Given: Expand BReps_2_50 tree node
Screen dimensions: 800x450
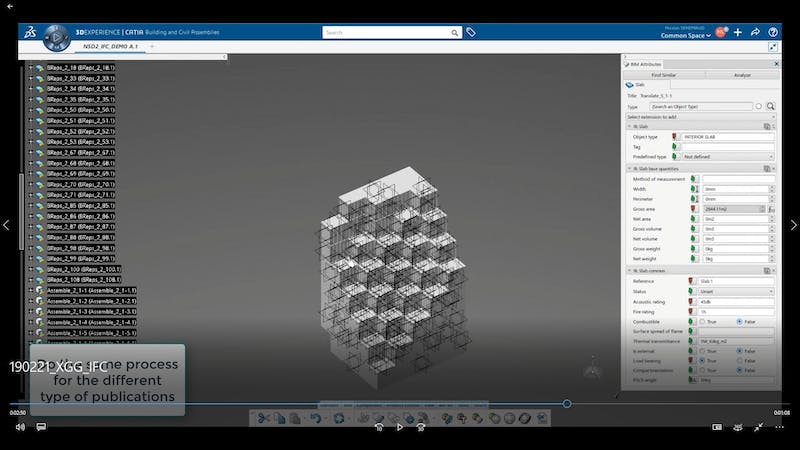Looking at the screenshot, I should click(29, 109).
